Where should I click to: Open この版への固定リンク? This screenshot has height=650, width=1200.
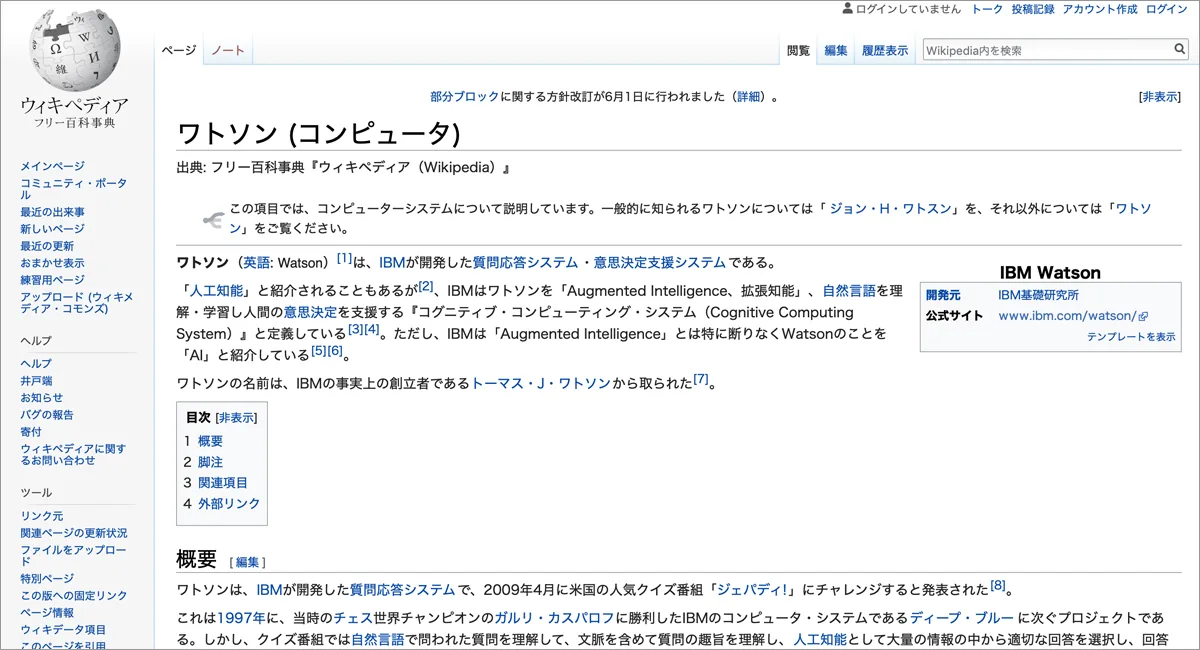[x=74, y=596]
